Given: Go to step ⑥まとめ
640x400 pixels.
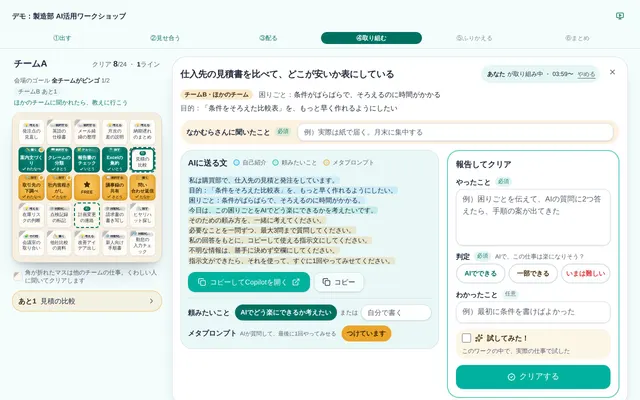Looking at the screenshot, I should (x=577, y=38).
